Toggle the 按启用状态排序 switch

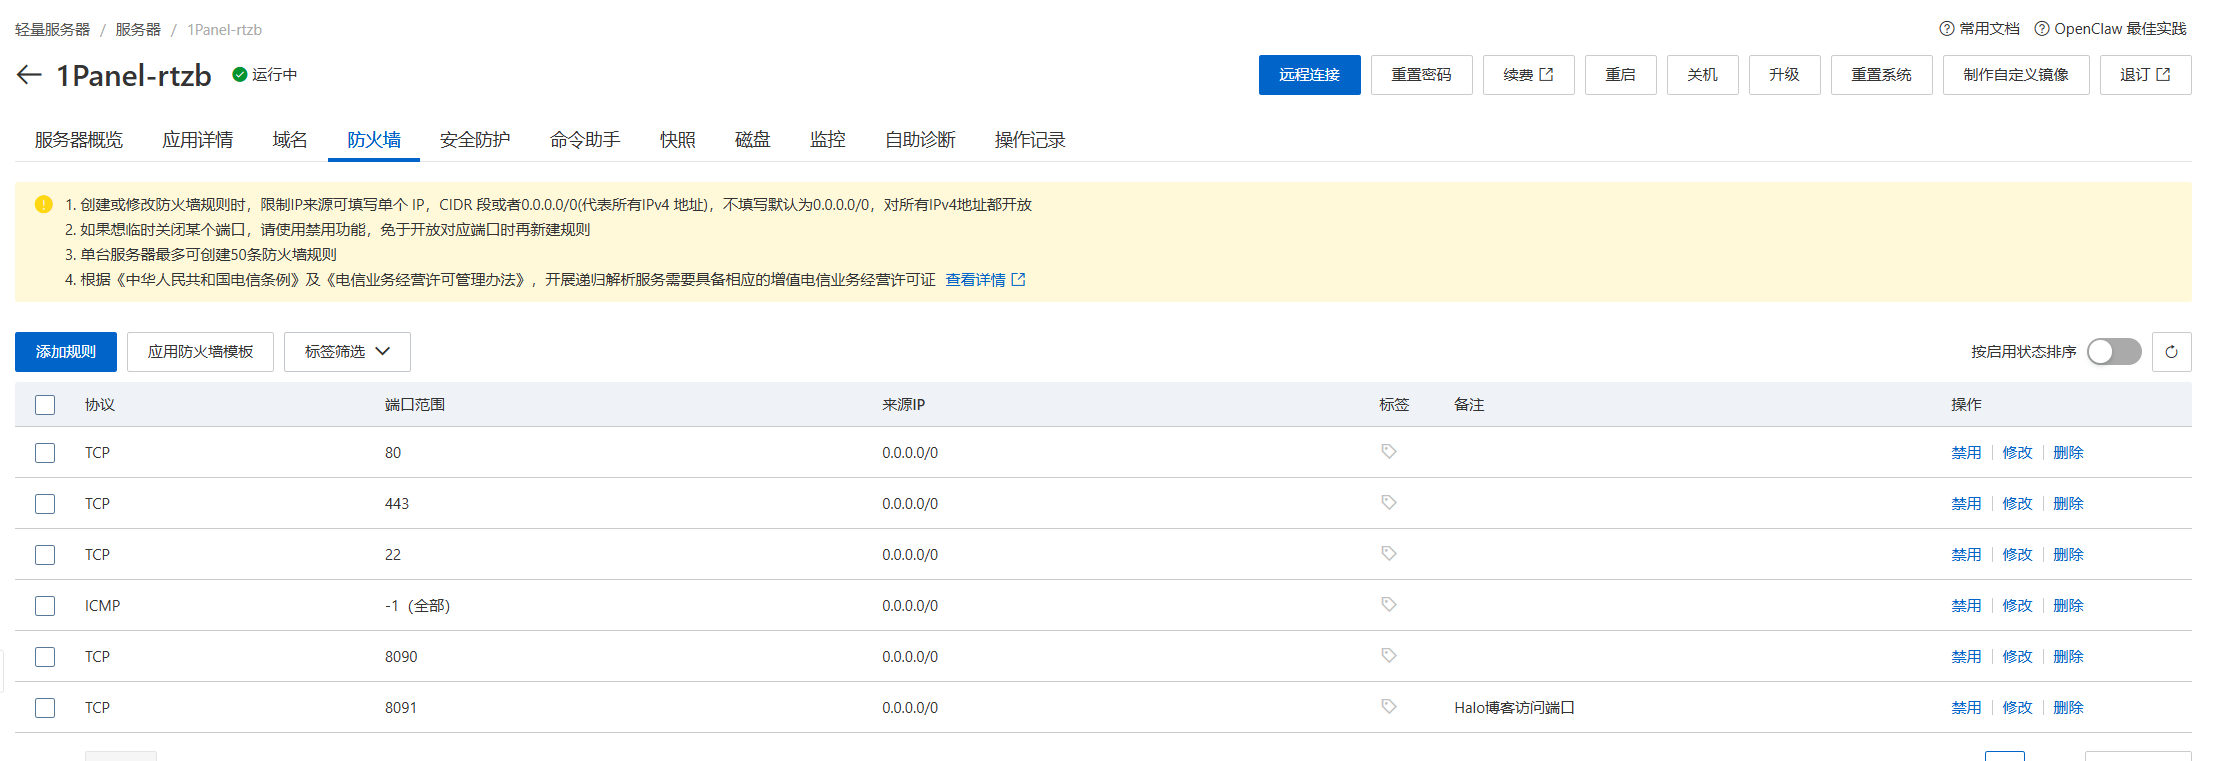coord(2113,352)
